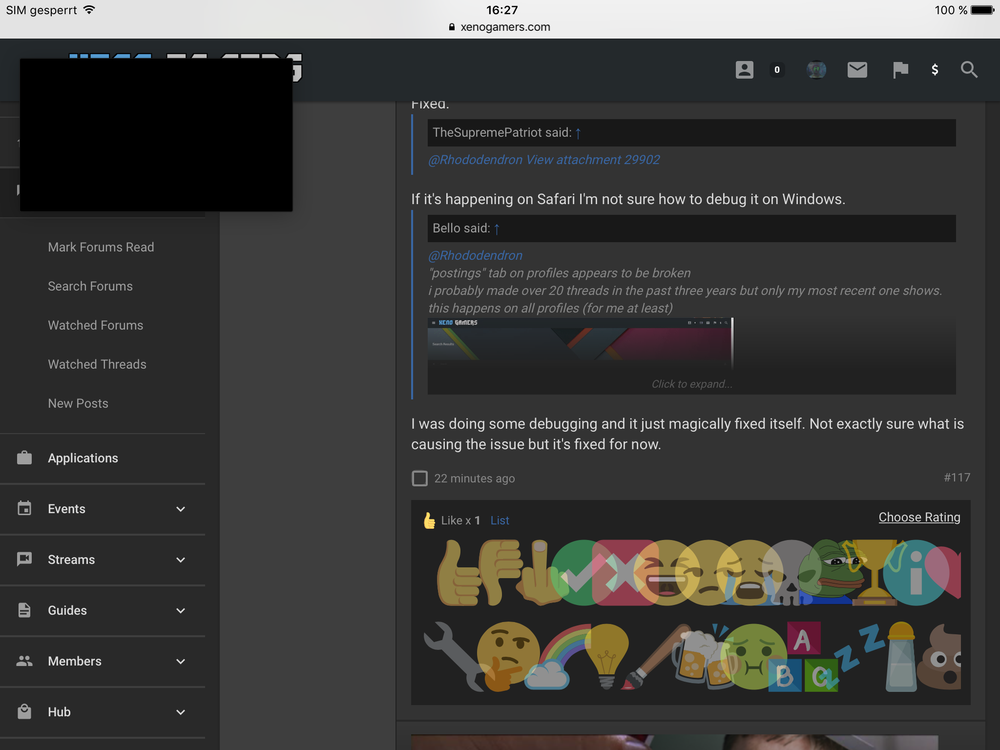Rate the post with thumbs down
Viewport: 1000px width, 750px height.
[x=499, y=572]
